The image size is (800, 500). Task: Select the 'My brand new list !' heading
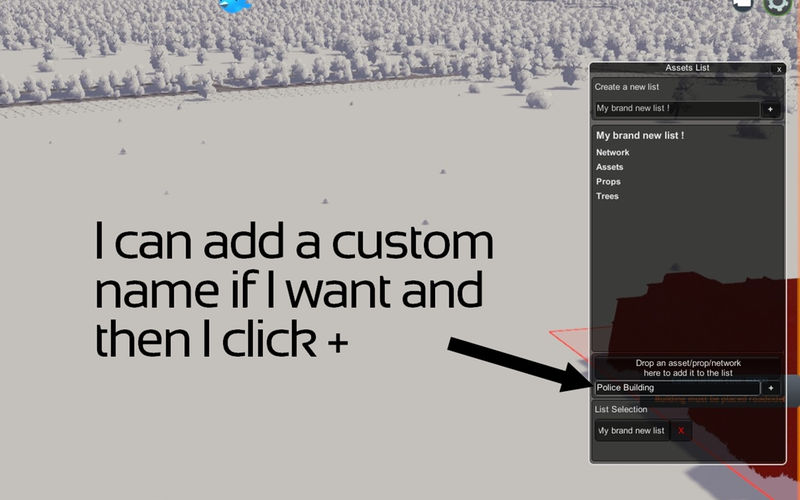639,135
